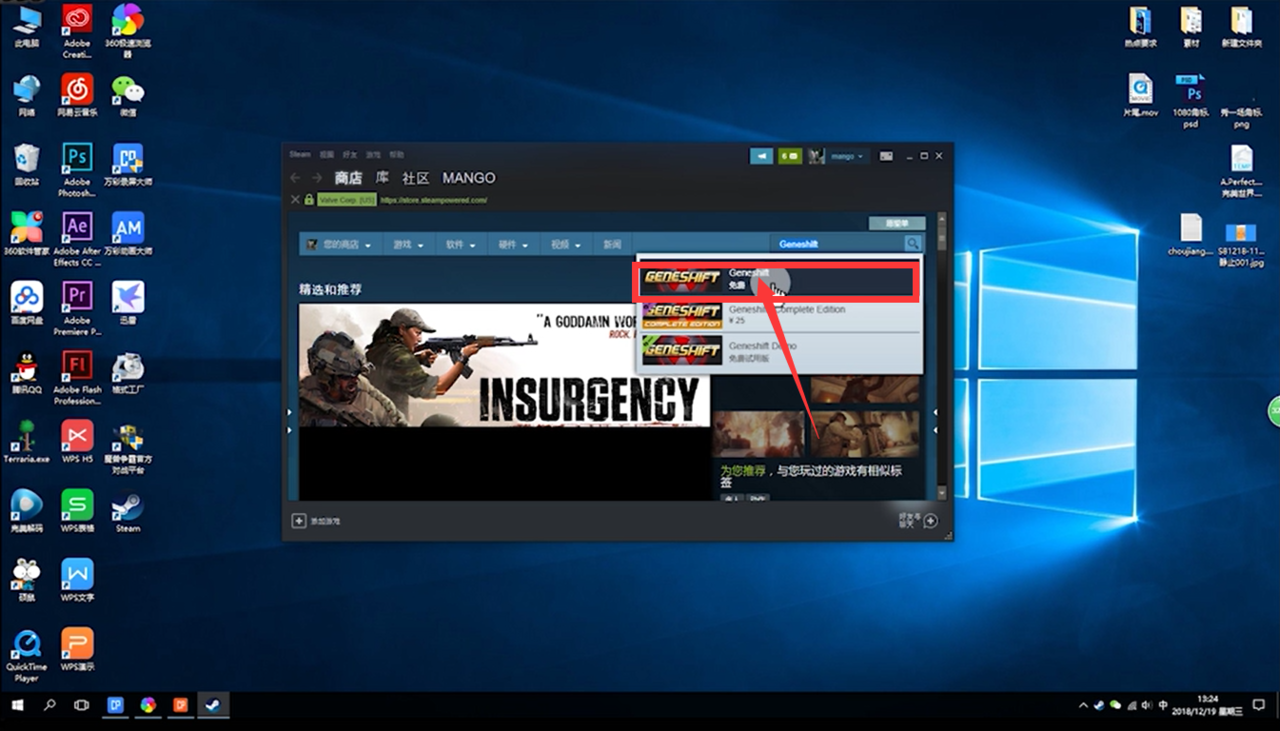Open the 好友 Friends menu
Viewport: 1280px width, 731px height.
pyautogui.click(x=350, y=155)
